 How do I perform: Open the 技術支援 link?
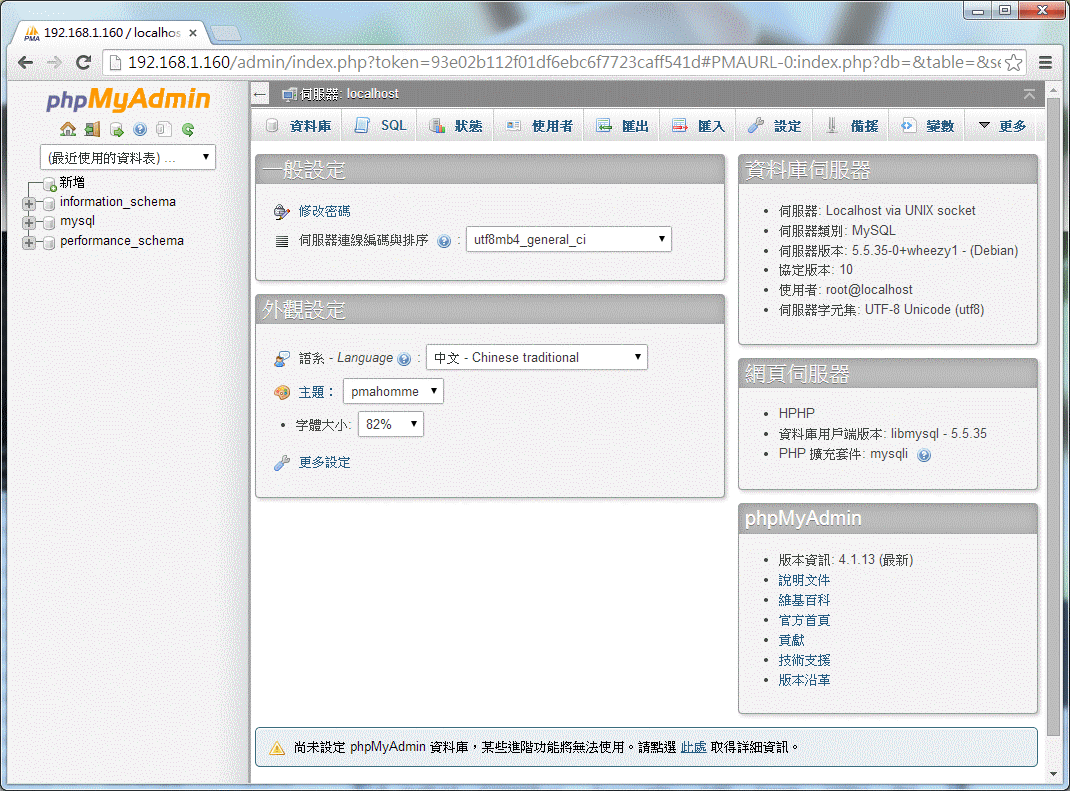click(804, 660)
